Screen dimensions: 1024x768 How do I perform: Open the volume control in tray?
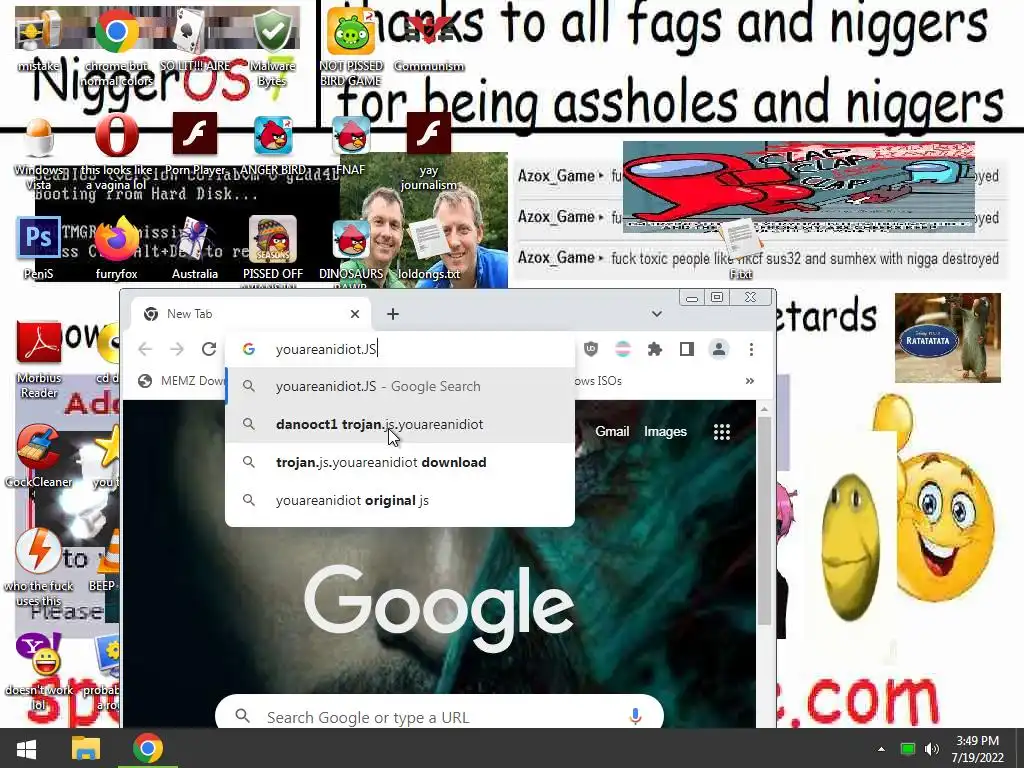pyautogui.click(x=932, y=749)
